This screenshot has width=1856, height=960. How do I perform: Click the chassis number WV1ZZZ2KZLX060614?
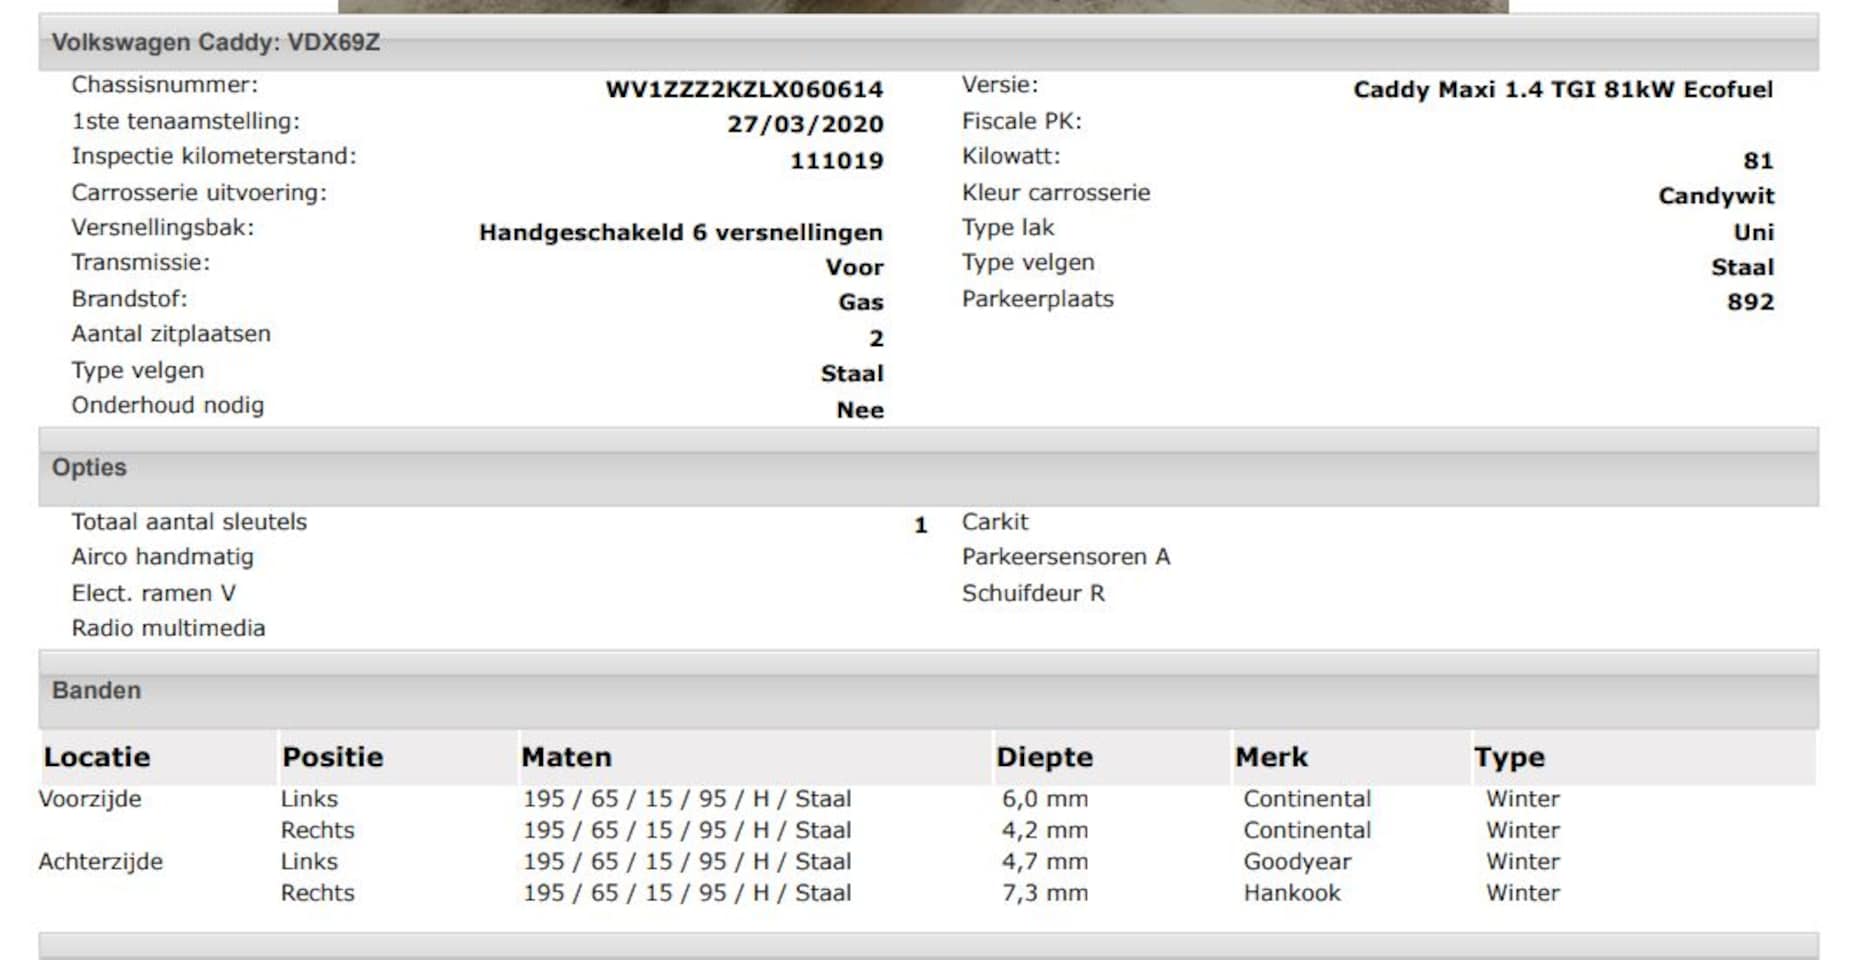[744, 90]
